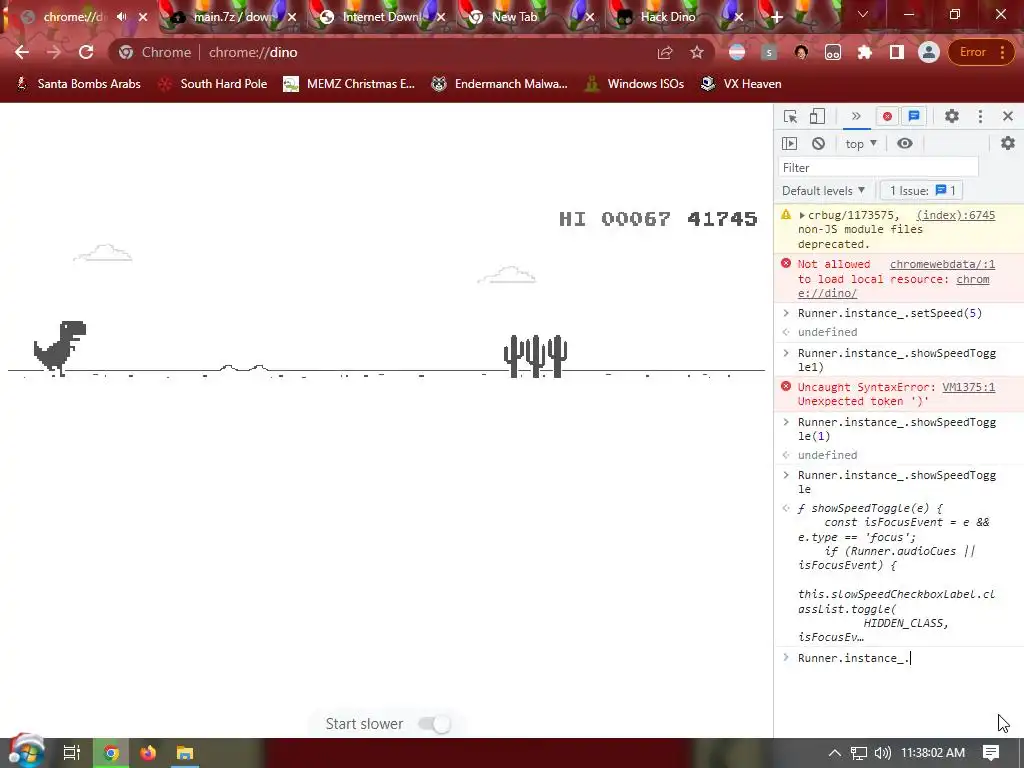Switch to the main.7z download tab

click(234, 17)
